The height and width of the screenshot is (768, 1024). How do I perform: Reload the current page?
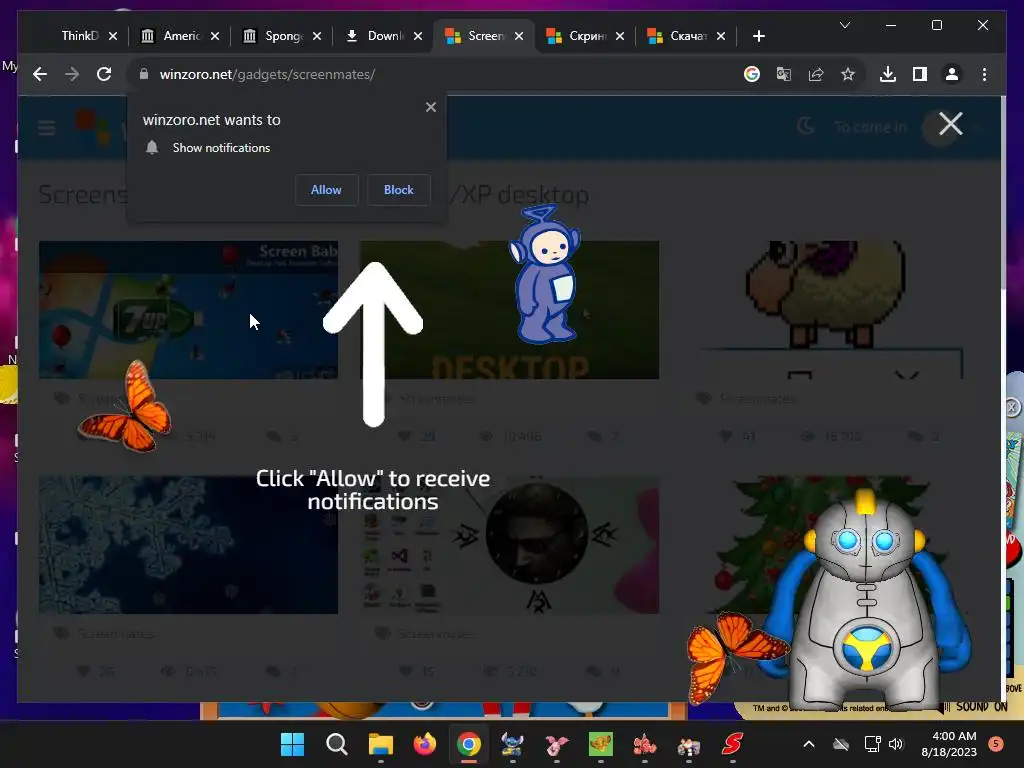104,74
